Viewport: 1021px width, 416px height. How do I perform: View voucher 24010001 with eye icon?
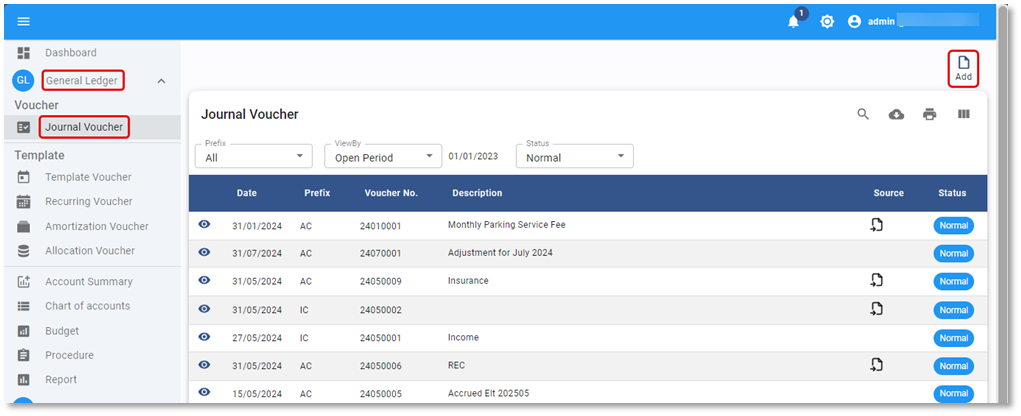pos(204,225)
